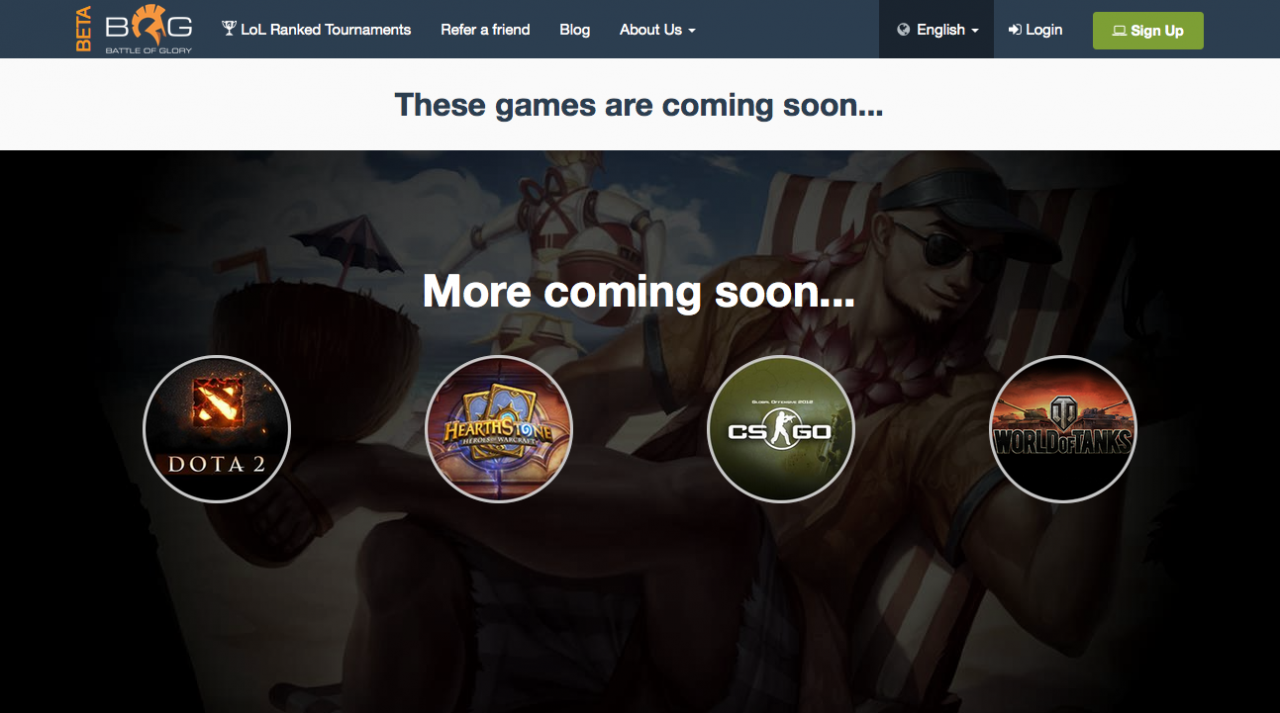The width and height of the screenshot is (1280, 713).
Task: Open the Dota 2 game circle
Action: [217, 429]
